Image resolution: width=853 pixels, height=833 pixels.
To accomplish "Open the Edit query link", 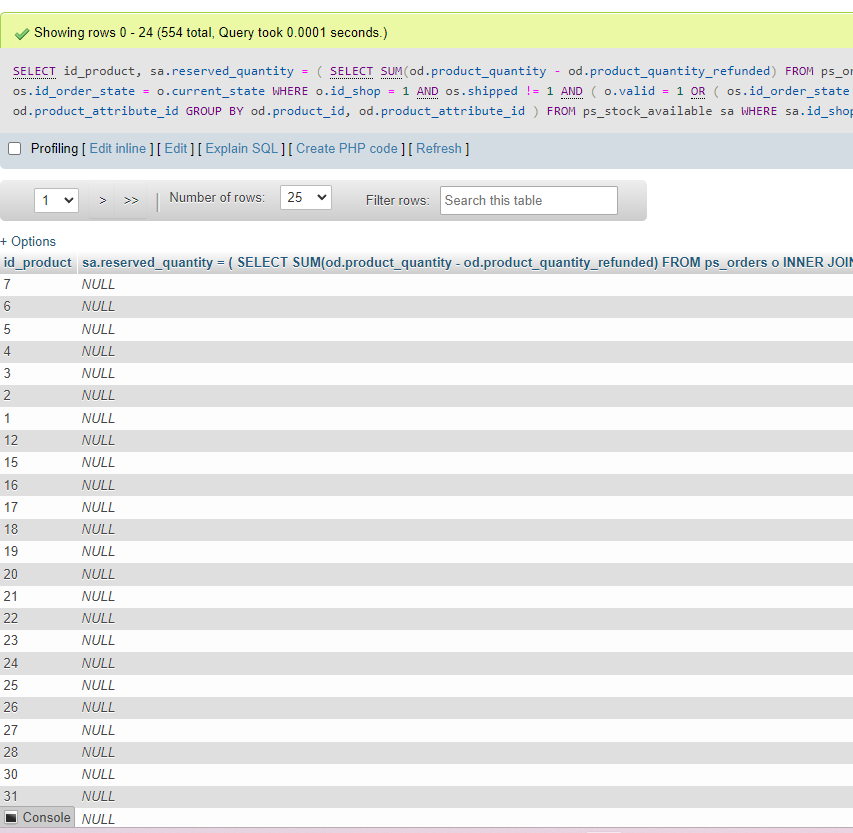I will [176, 149].
